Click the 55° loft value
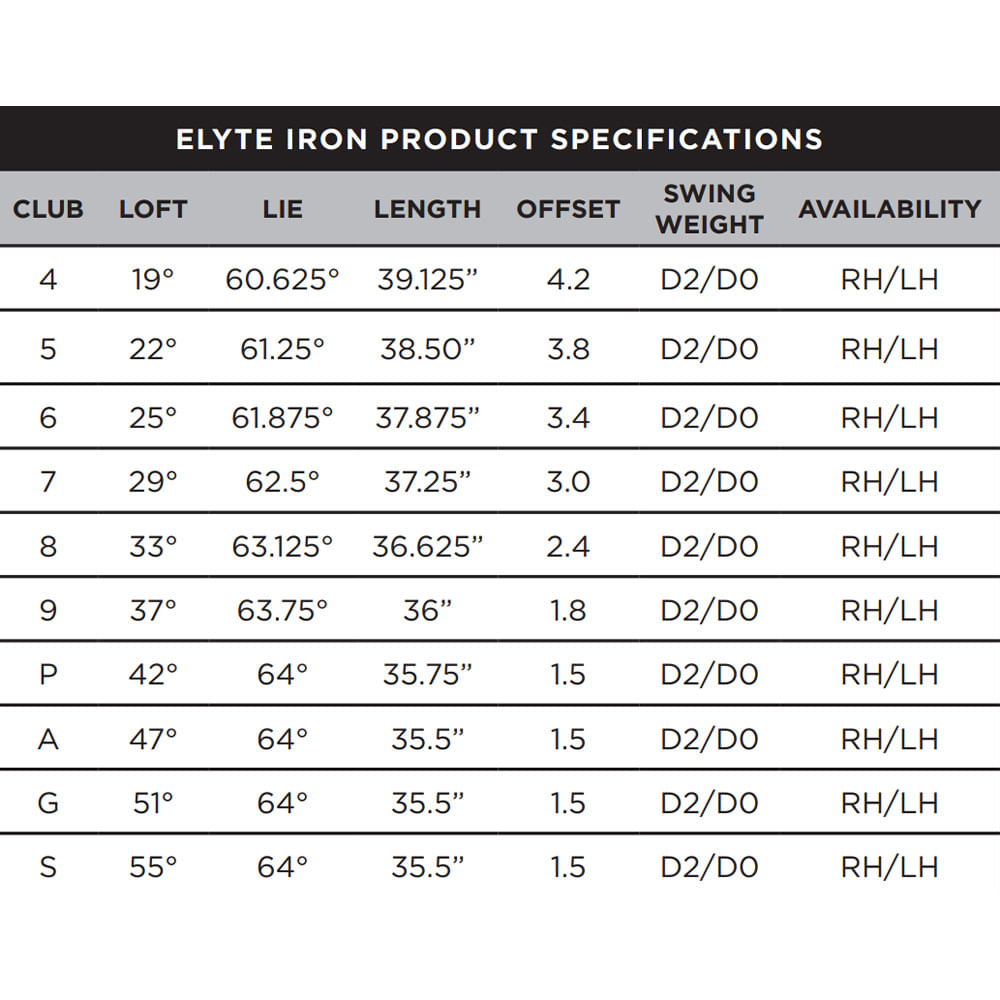The height and width of the screenshot is (1000, 1000). pos(153,867)
